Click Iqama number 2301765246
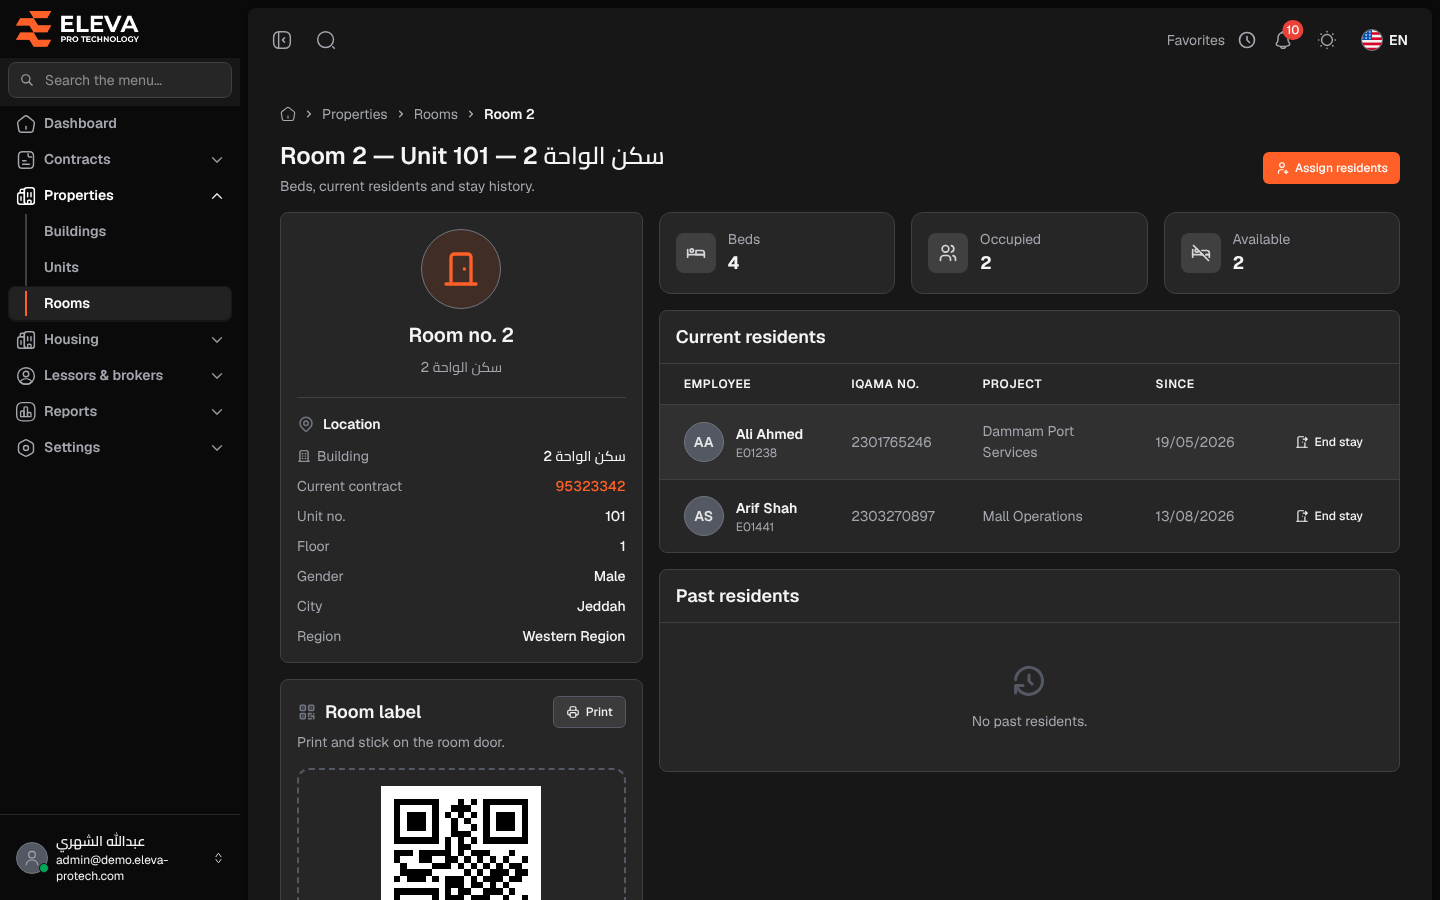This screenshot has width=1440, height=900. pyautogui.click(x=891, y=442)
